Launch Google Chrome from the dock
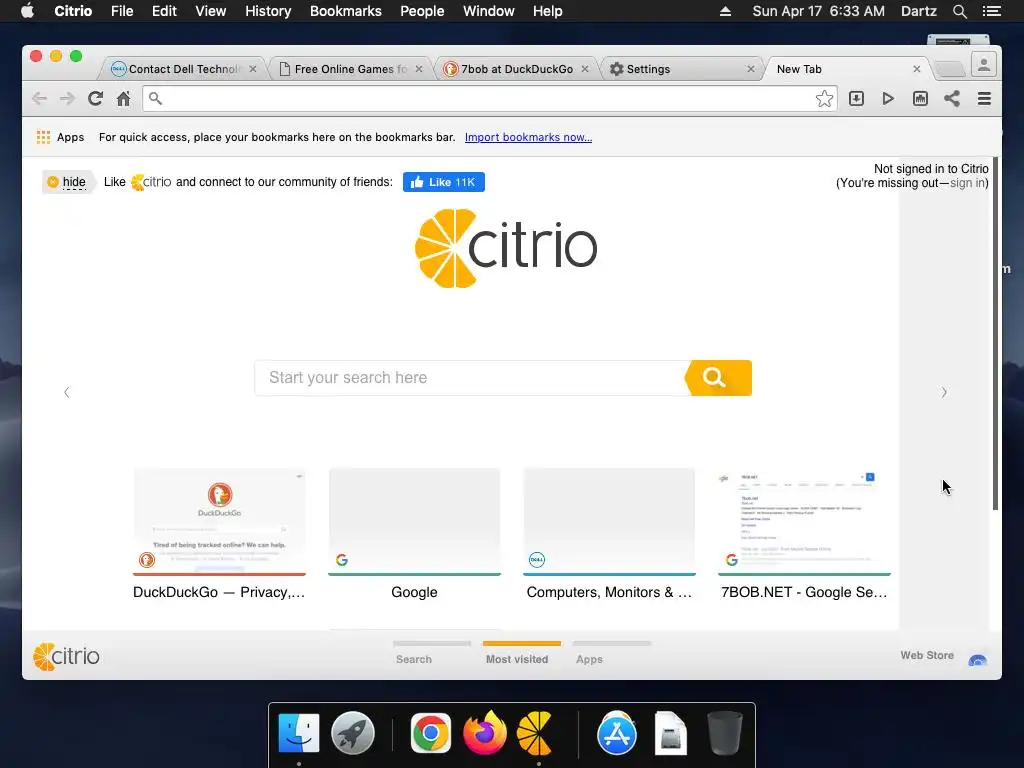 [x=430, y=733]
